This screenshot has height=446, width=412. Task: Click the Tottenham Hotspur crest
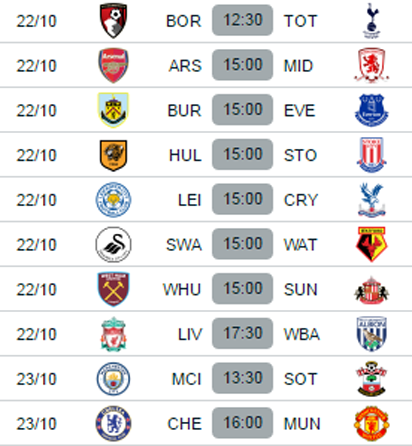(x=372, y=21)
